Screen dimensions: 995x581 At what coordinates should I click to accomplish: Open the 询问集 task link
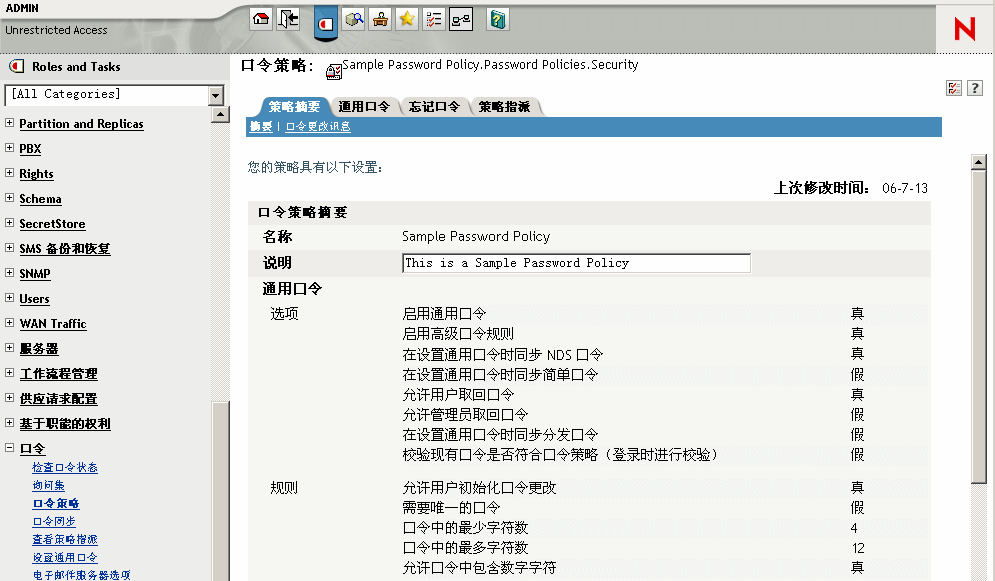click(48, 485)
